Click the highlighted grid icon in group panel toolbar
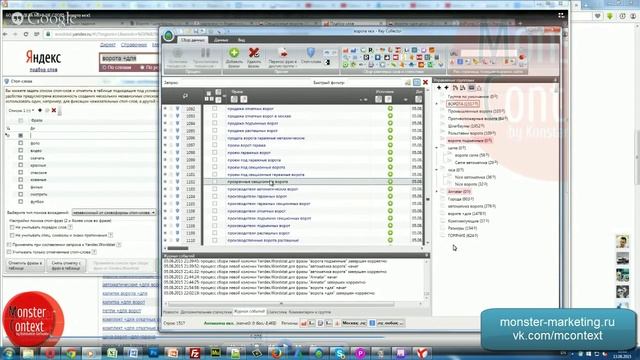The image size is (640, 360). tap(471, 88)
